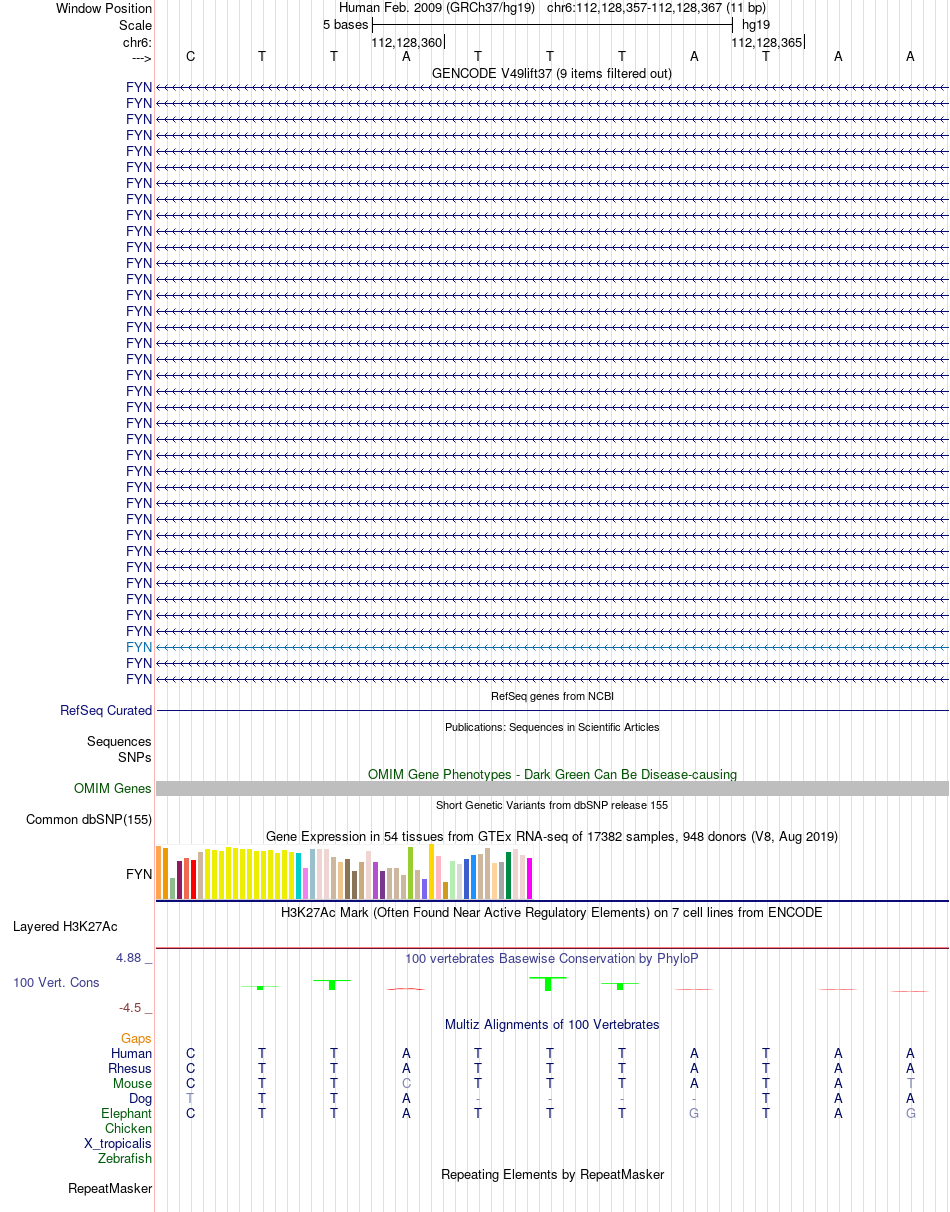
Task: Click the RepeatMasker track label
Action: [x=110, y=1189]
